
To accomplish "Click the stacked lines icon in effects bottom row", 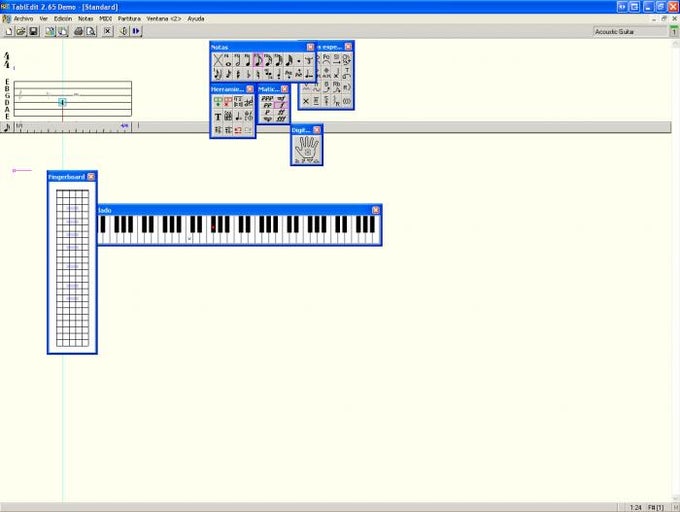I will [316, 101].
